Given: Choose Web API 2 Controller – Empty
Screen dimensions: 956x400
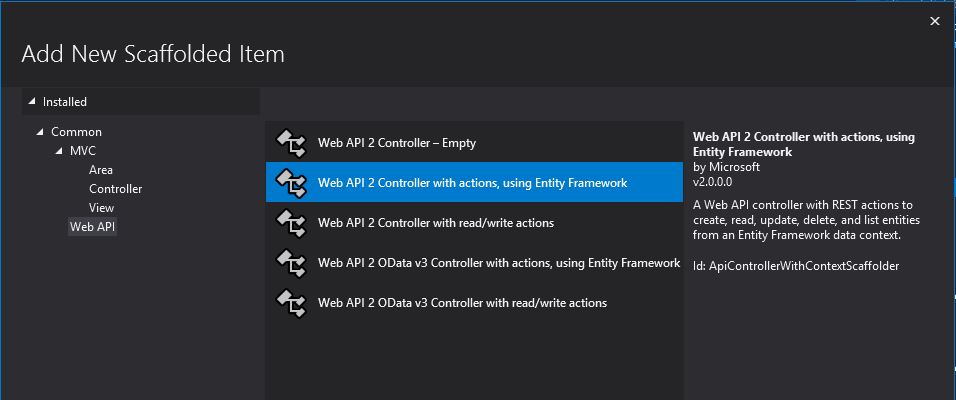Looking at the screenshot, I should pos(474,143).
